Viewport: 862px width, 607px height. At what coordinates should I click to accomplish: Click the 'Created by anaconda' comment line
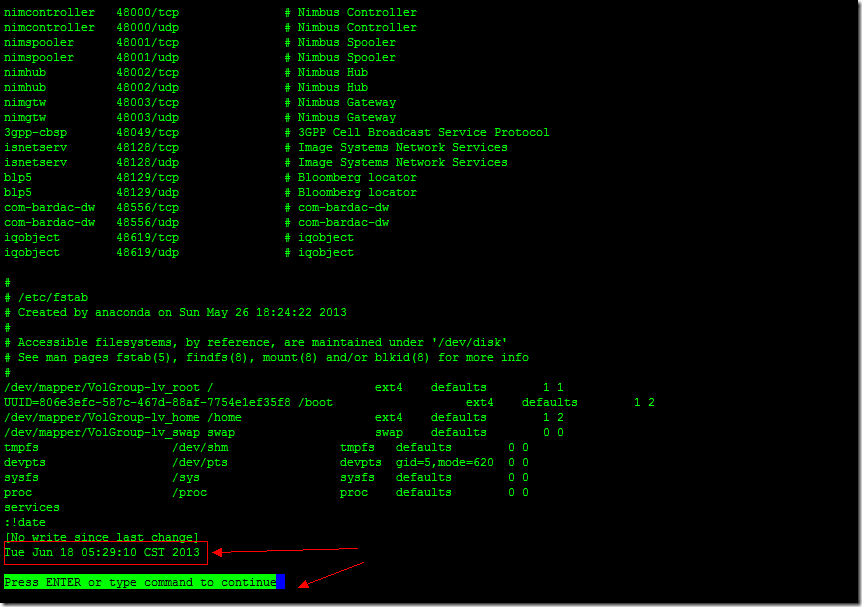point(175,312)
